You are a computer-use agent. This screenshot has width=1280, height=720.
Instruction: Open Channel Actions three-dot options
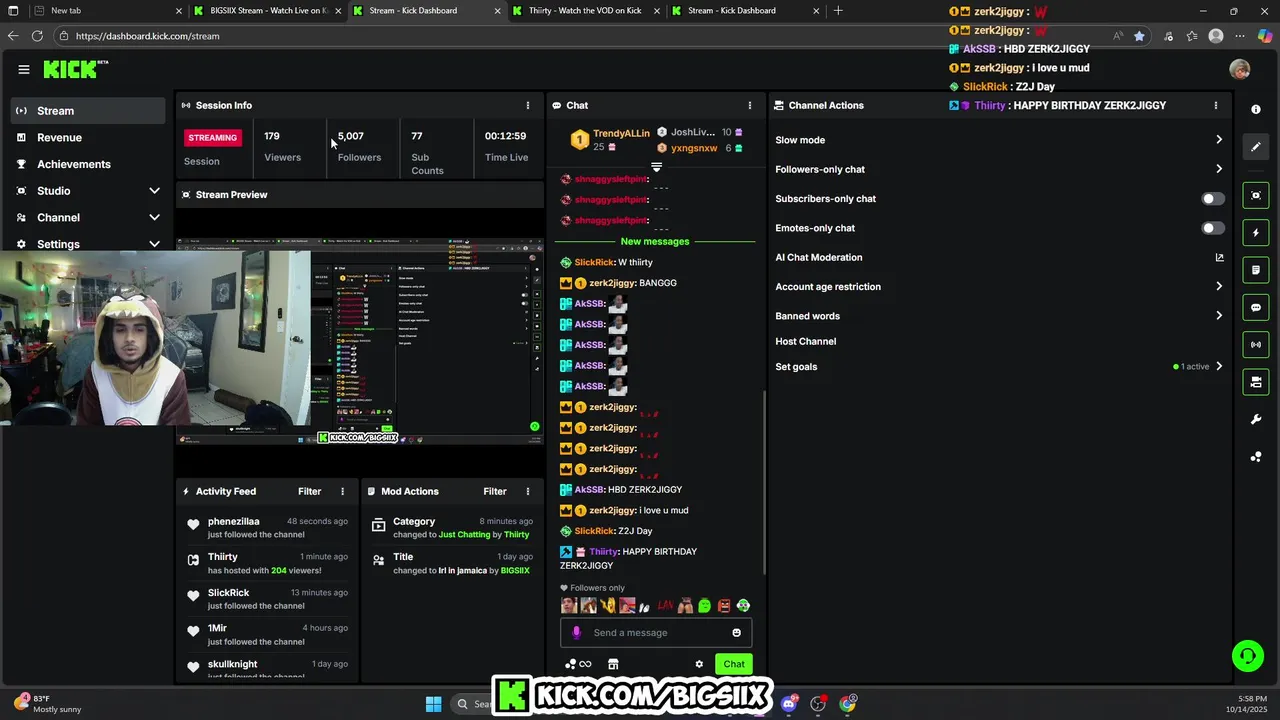(1216, 105)
